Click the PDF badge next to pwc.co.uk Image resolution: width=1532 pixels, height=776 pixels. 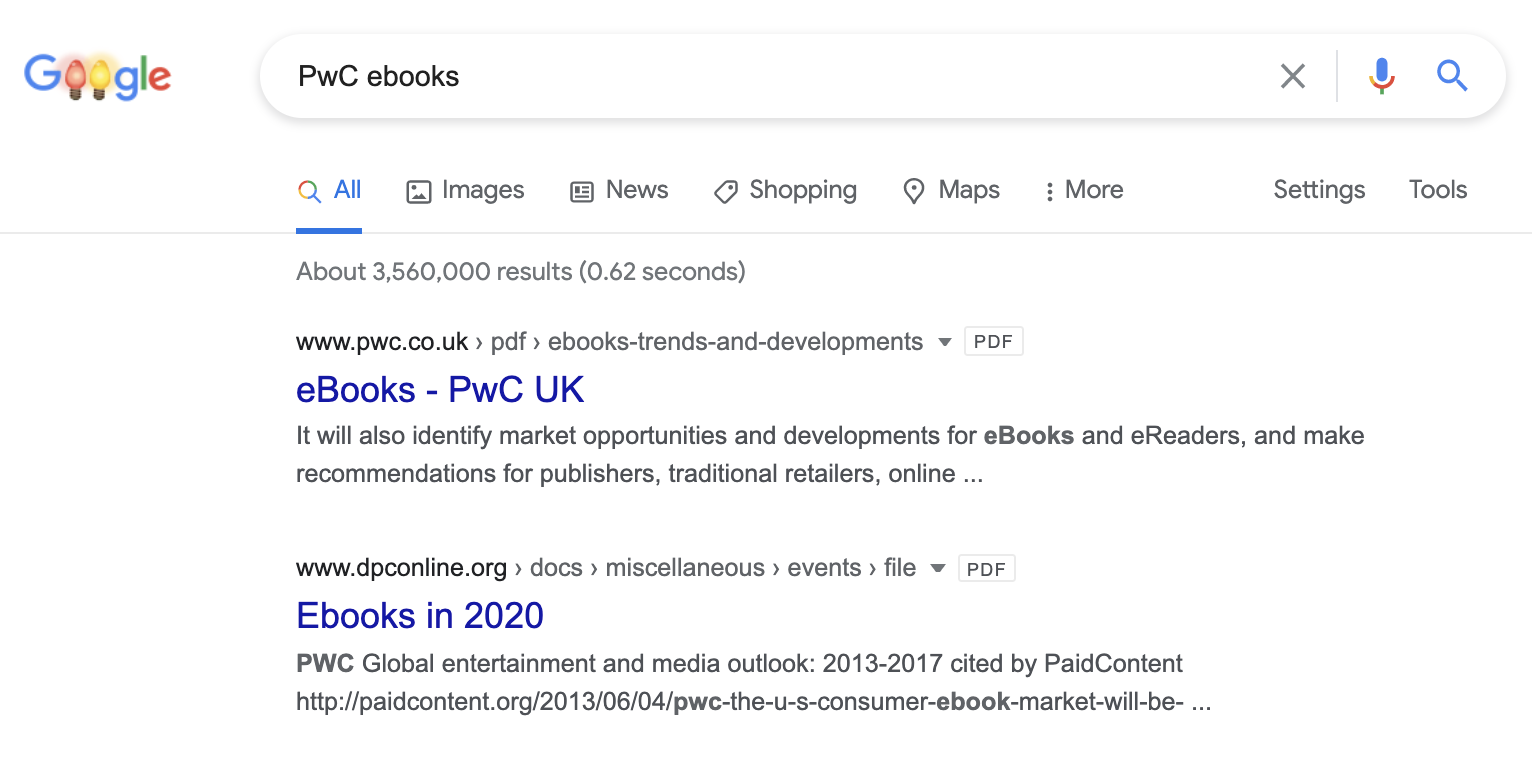pyautogui.click(x=993, y=341)
